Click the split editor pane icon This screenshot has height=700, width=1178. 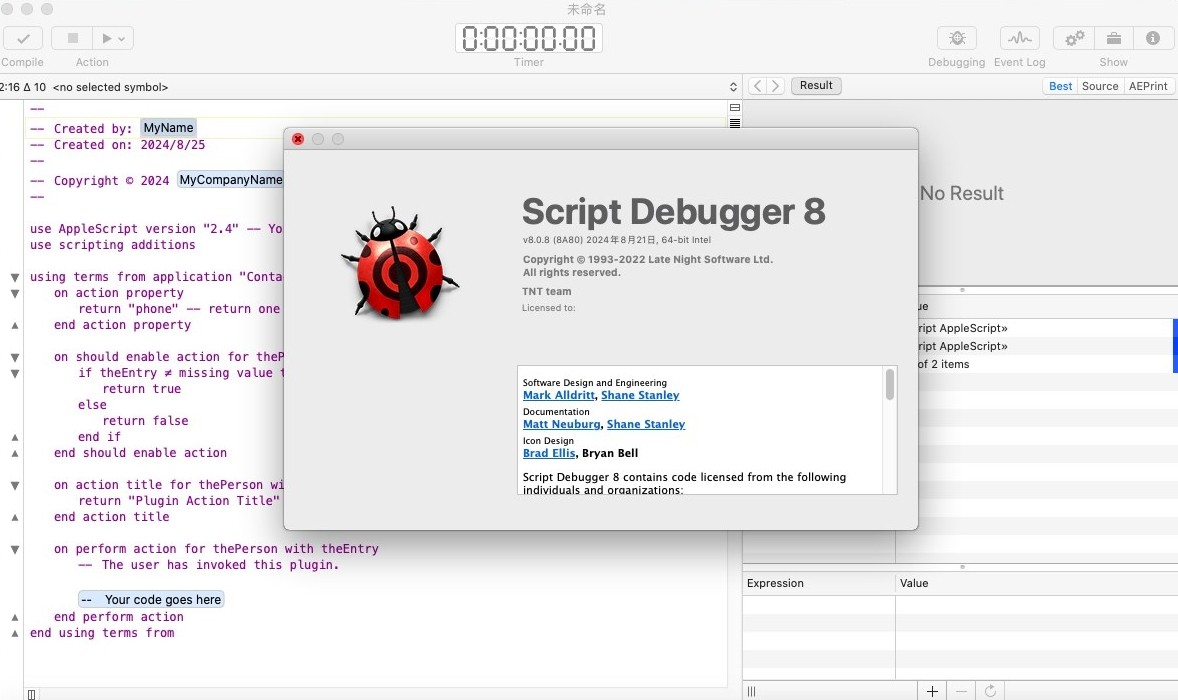tap(735, 108)
